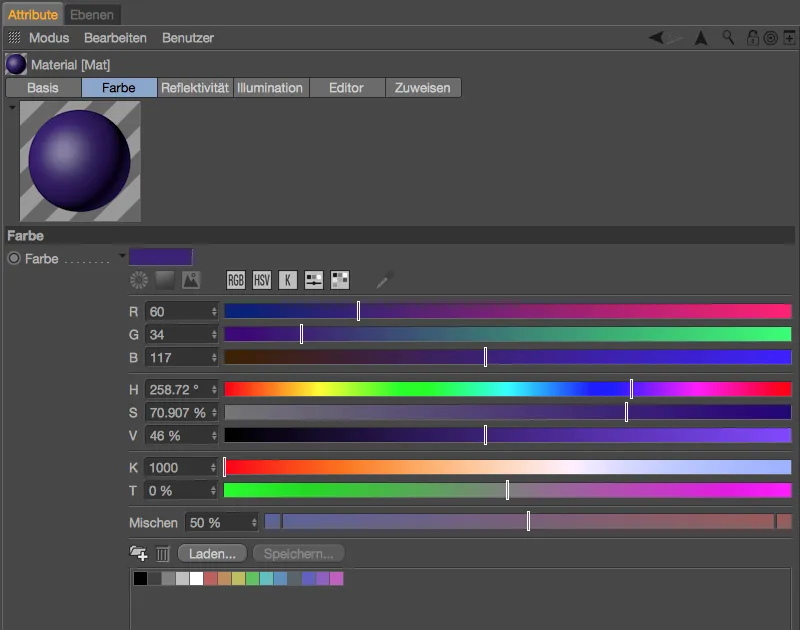Click the G green channel slider

point(508,334)
